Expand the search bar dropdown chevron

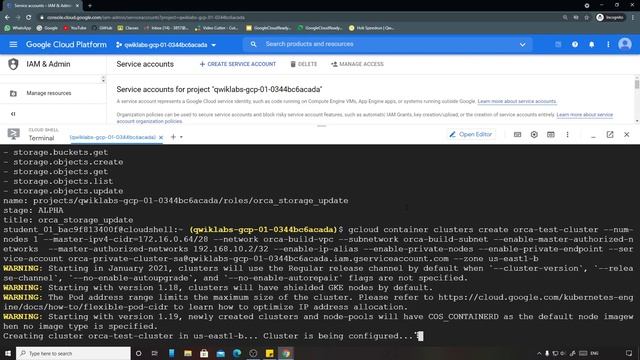(x=522, y=44)
